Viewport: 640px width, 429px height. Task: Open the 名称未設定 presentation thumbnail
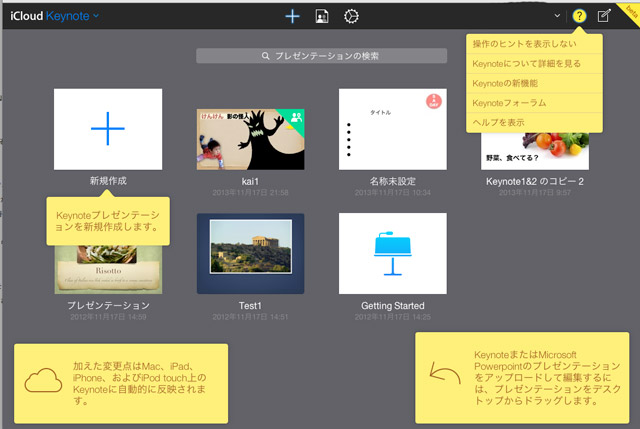pos(393,129)
